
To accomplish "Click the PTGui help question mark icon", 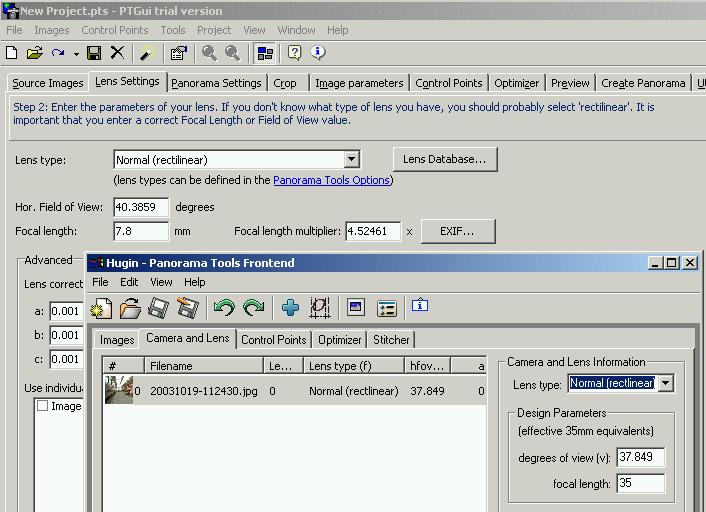I will [x=295, y=53].
